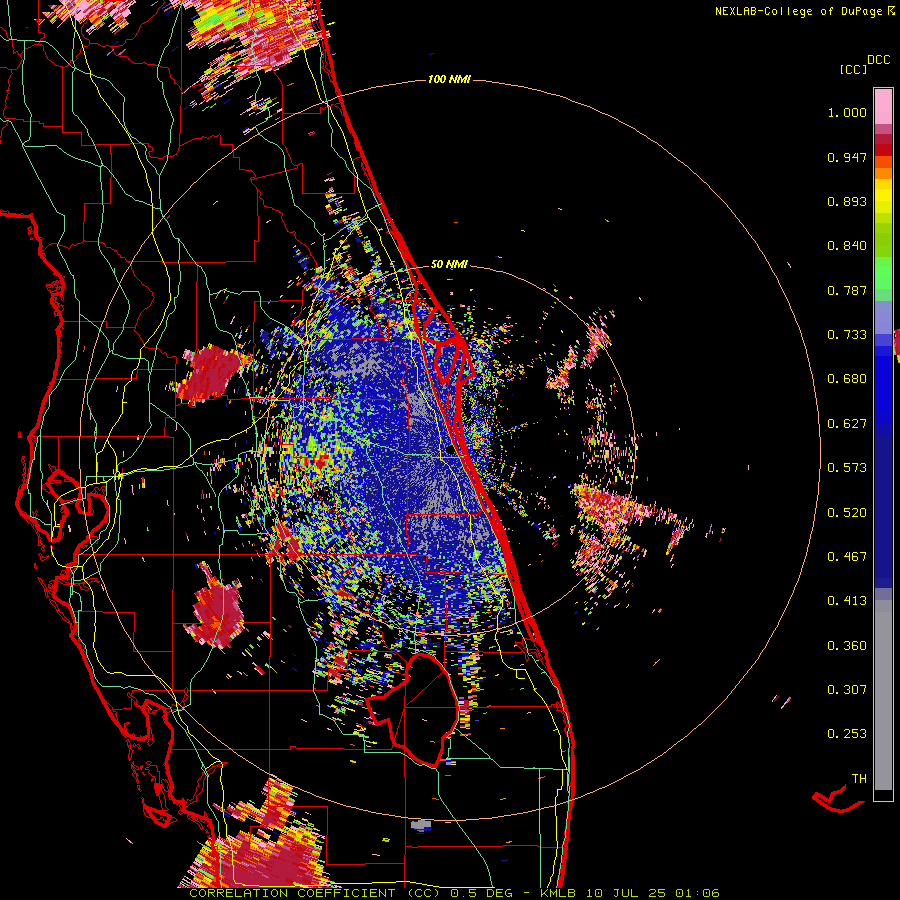Select the 0.893 scale value
The height and width of the screenshot is (900, 900).
847,201
